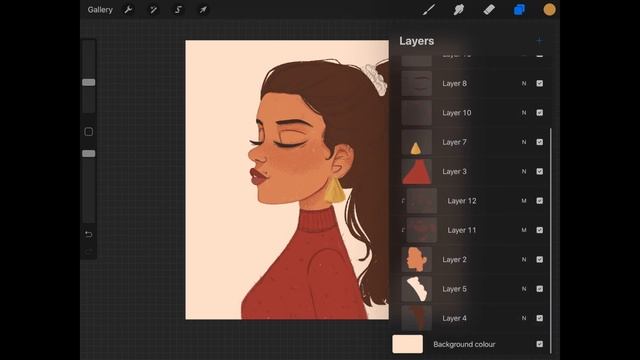Screen dimensions: 640x360
Task: Select Layer 5 thumbnail
Action: (416, 289)
